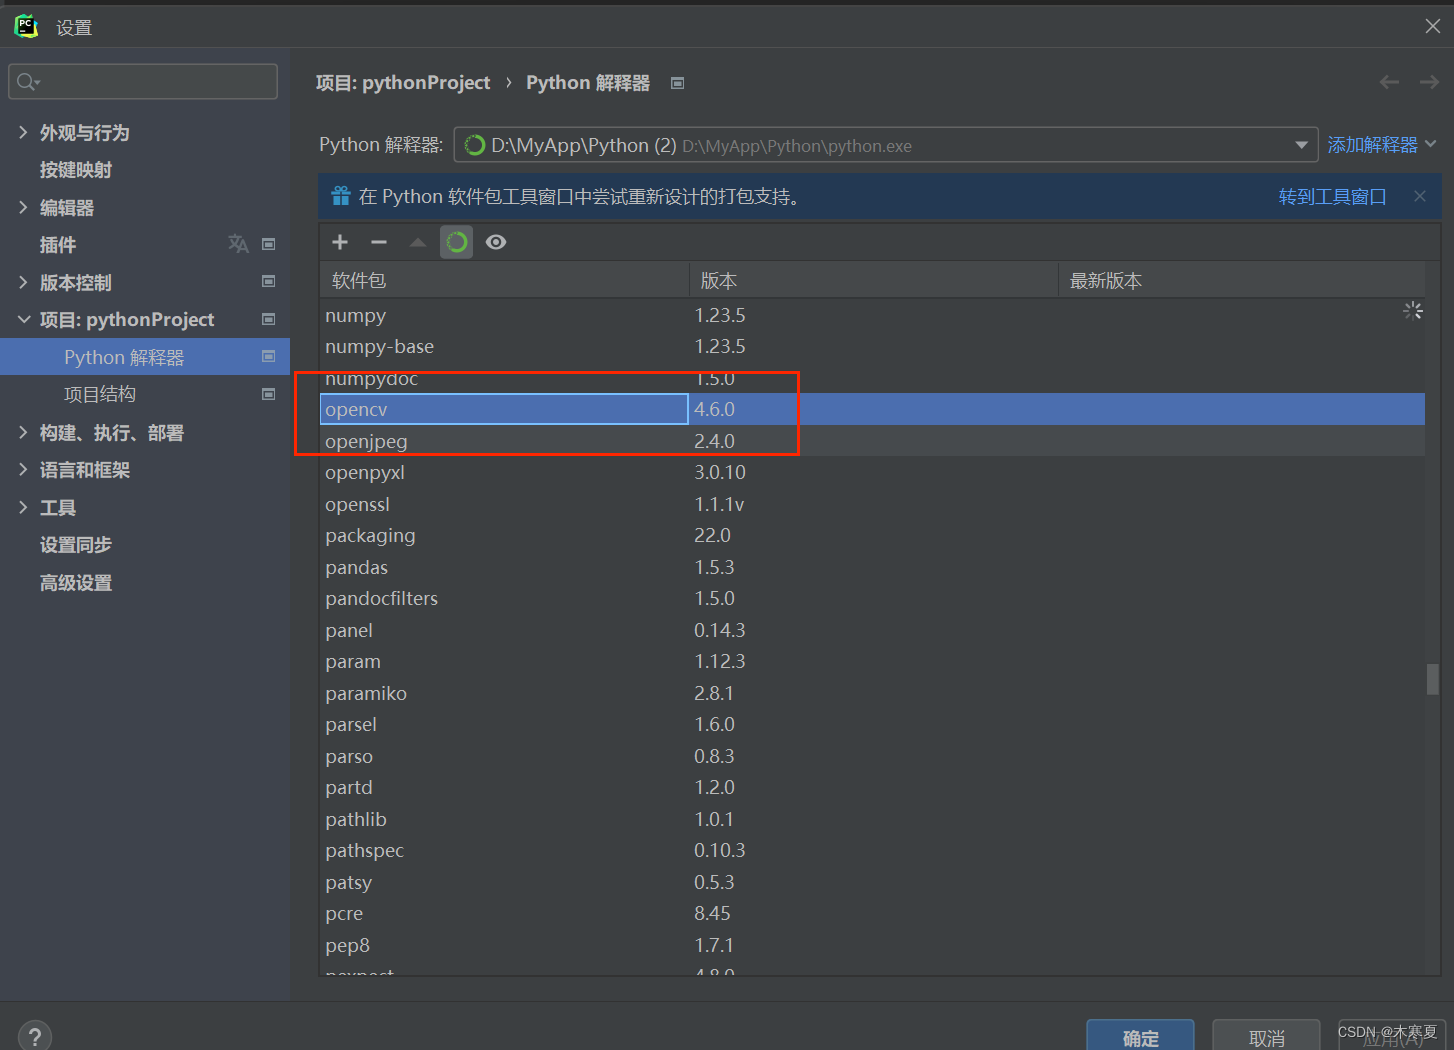Select the openpyxl package row
This screenshot has height=1050, width=1454.
pos(872,472)
